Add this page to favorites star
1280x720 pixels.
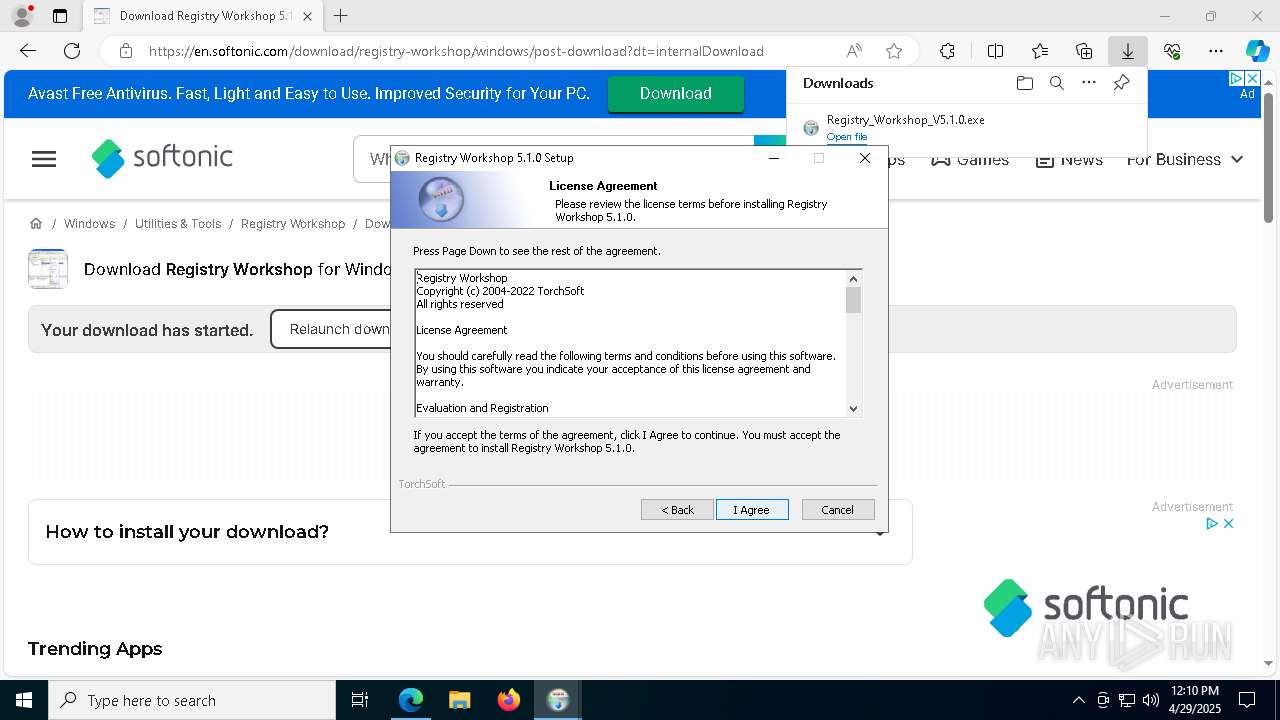pyautogui.click(x=894, y=51)
